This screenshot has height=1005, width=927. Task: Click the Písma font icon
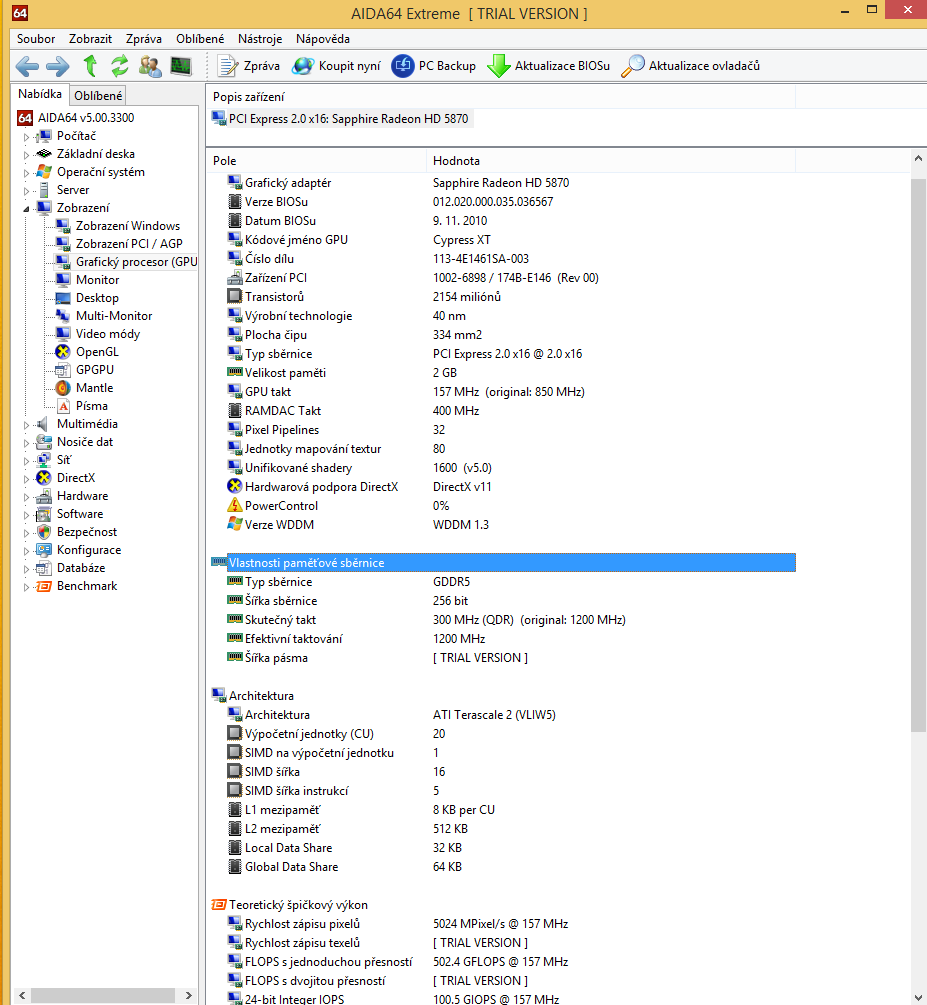point(63,406)
